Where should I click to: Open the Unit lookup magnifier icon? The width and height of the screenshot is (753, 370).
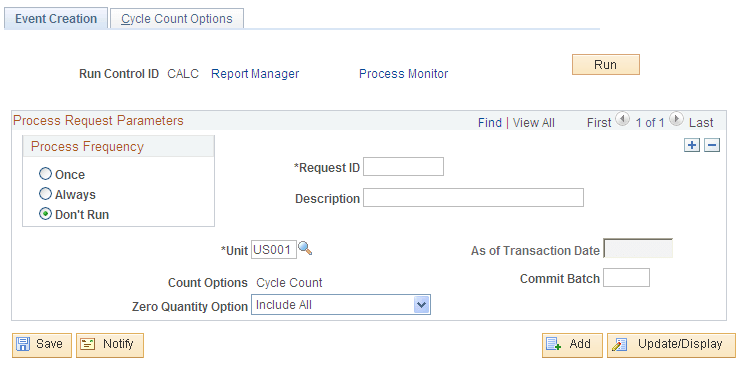[x=305, y=248]
